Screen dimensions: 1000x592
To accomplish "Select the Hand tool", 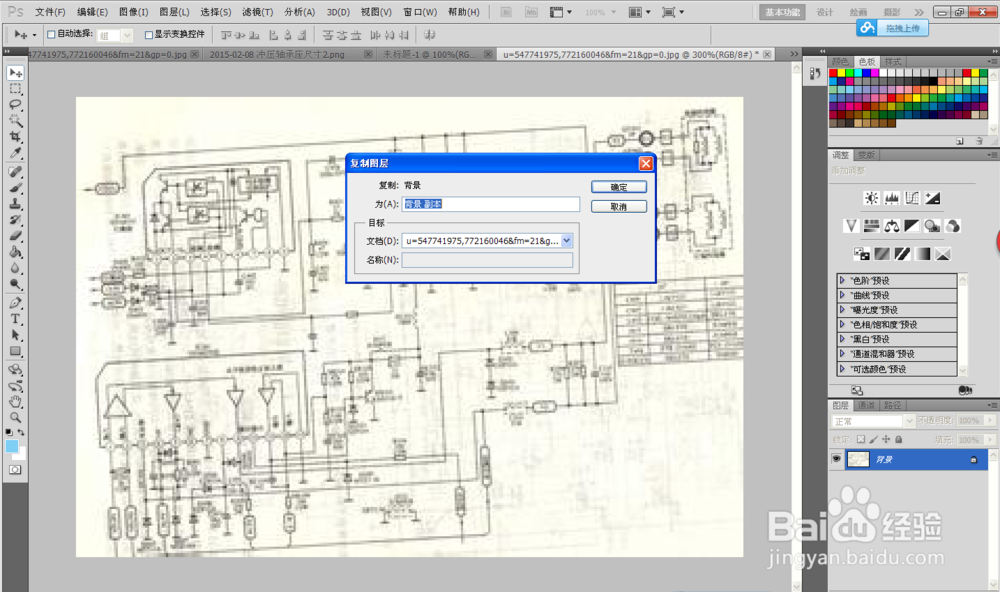I will [x=15, y=402].
